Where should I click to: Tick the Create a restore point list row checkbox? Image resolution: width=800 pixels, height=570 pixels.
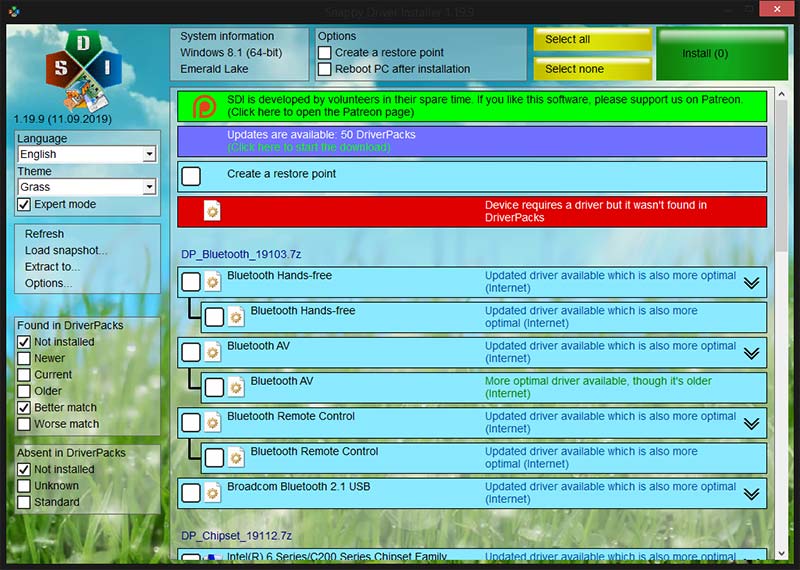(x=191, y=176)
